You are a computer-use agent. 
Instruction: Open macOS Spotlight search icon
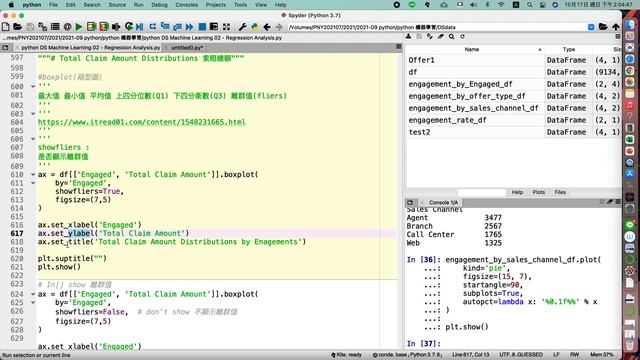[x=529, y=5]
